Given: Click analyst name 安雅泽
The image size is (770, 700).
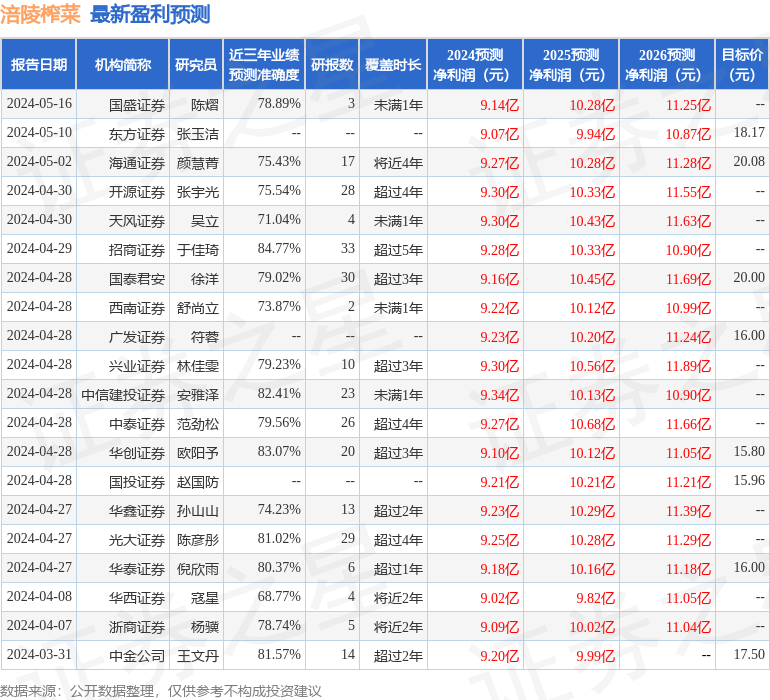Looking at the screenshot, I should click(x=198, y=395).
